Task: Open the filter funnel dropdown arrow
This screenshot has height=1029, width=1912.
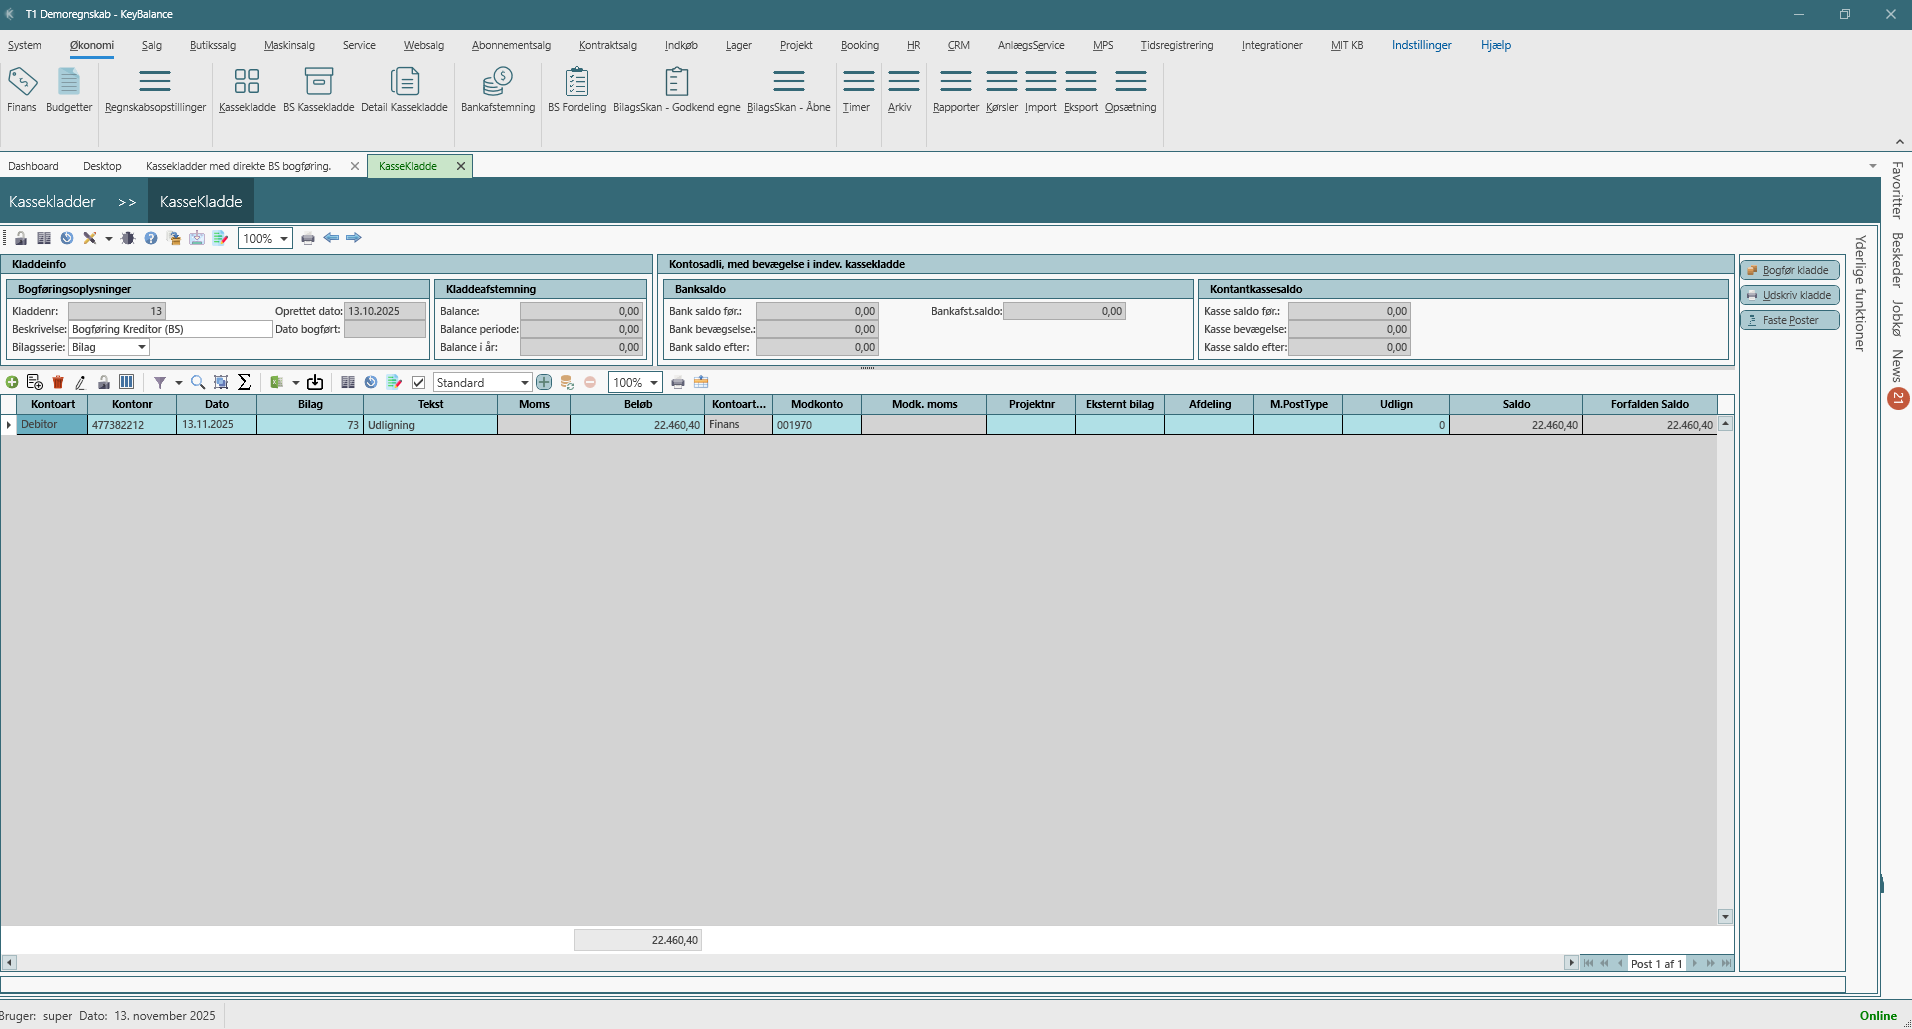Action: pos(179,382)
